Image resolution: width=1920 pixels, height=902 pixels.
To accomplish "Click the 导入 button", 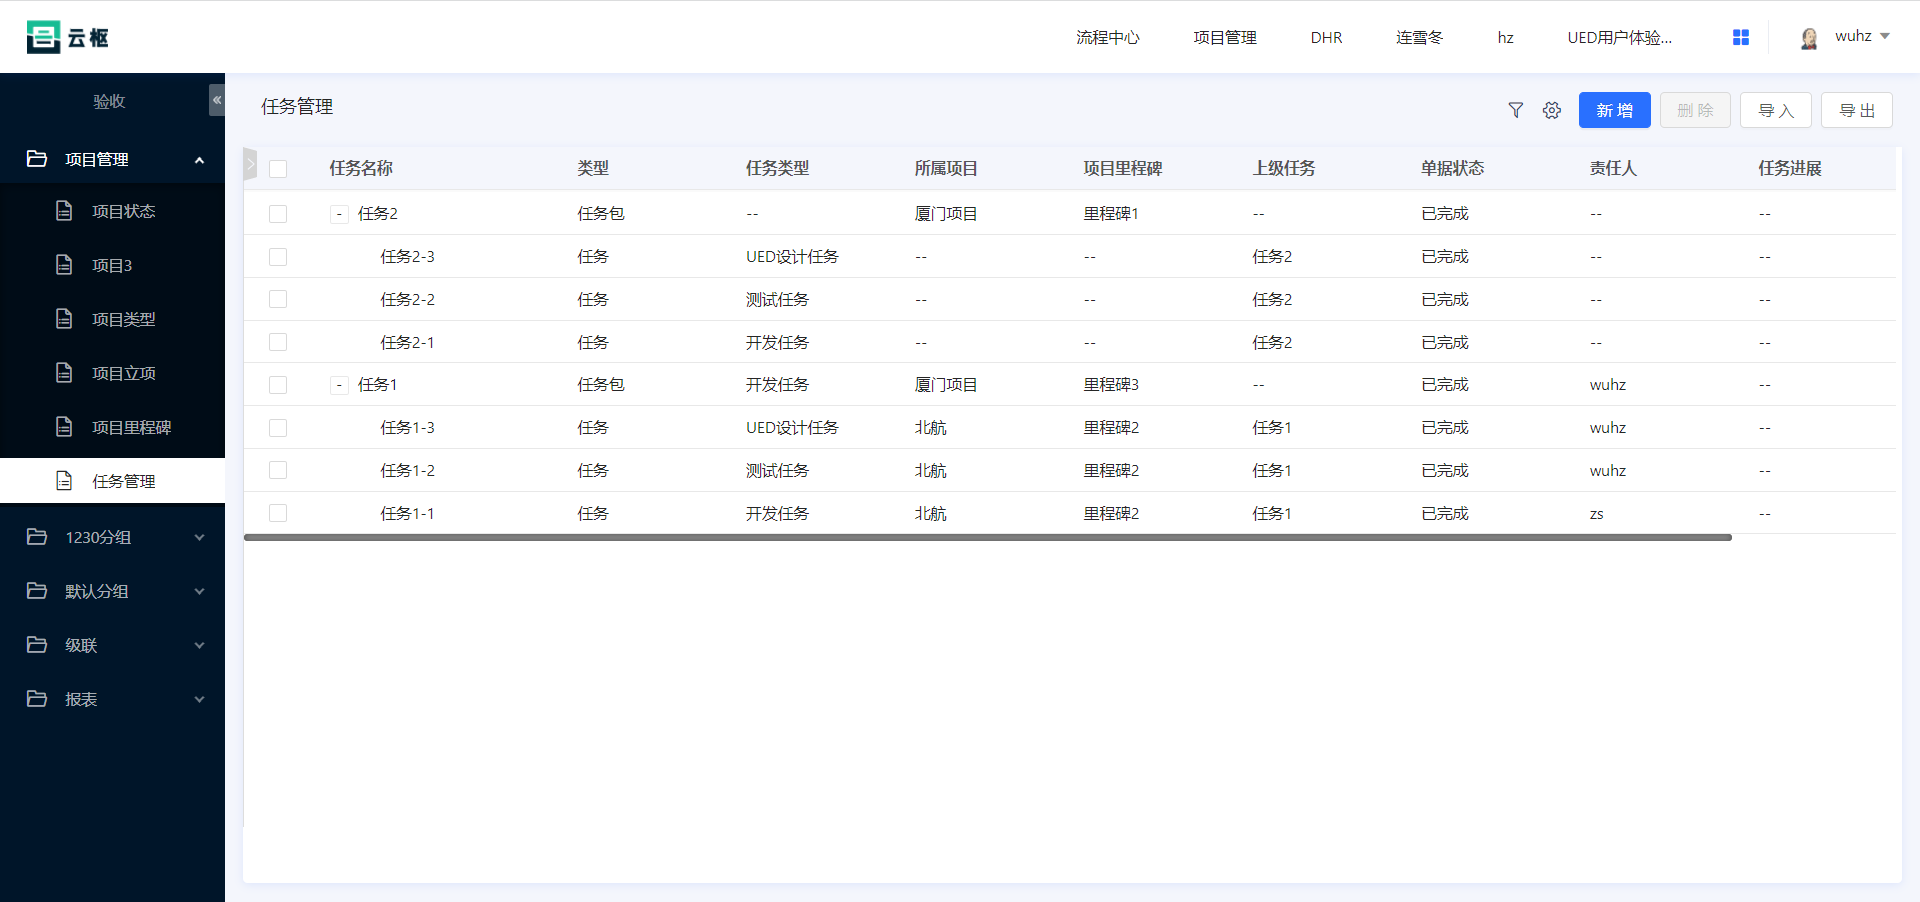I will coord(1776,110).
